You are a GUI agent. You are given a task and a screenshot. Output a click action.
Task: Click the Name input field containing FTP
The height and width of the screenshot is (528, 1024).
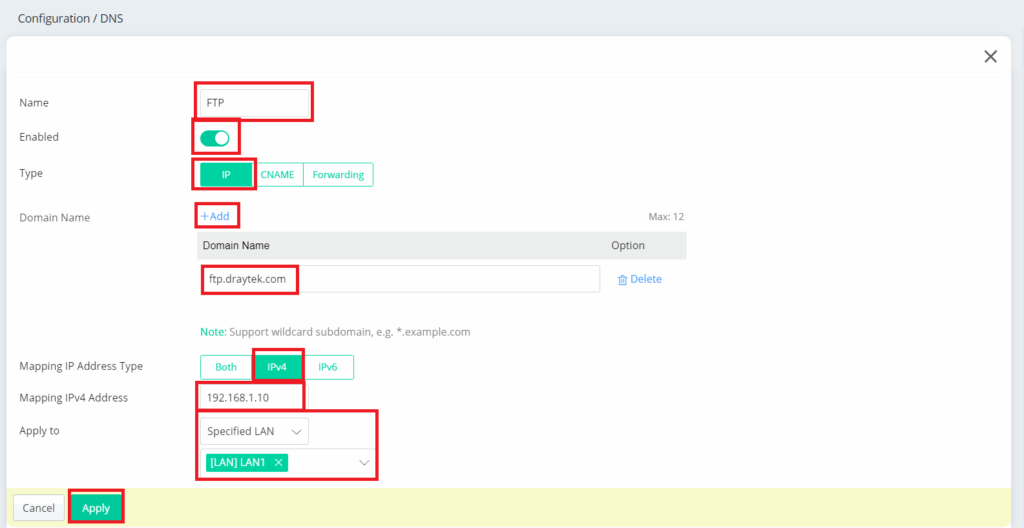coord(252,102)
